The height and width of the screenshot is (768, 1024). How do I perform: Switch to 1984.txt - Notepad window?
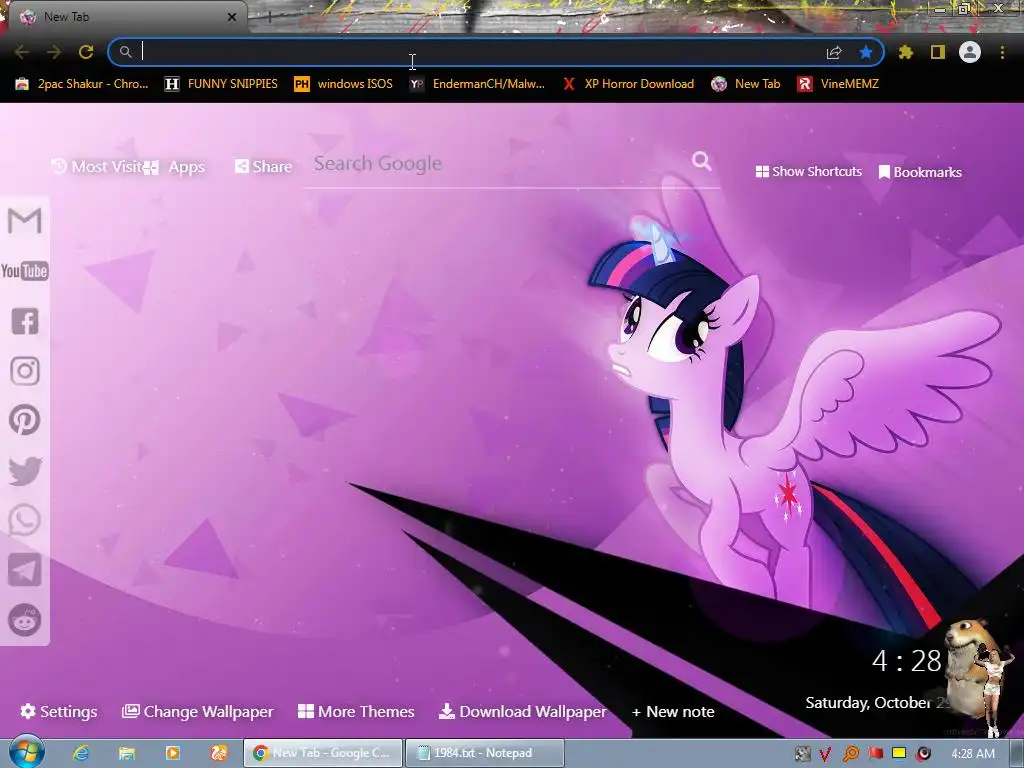(x=485, y=753)
